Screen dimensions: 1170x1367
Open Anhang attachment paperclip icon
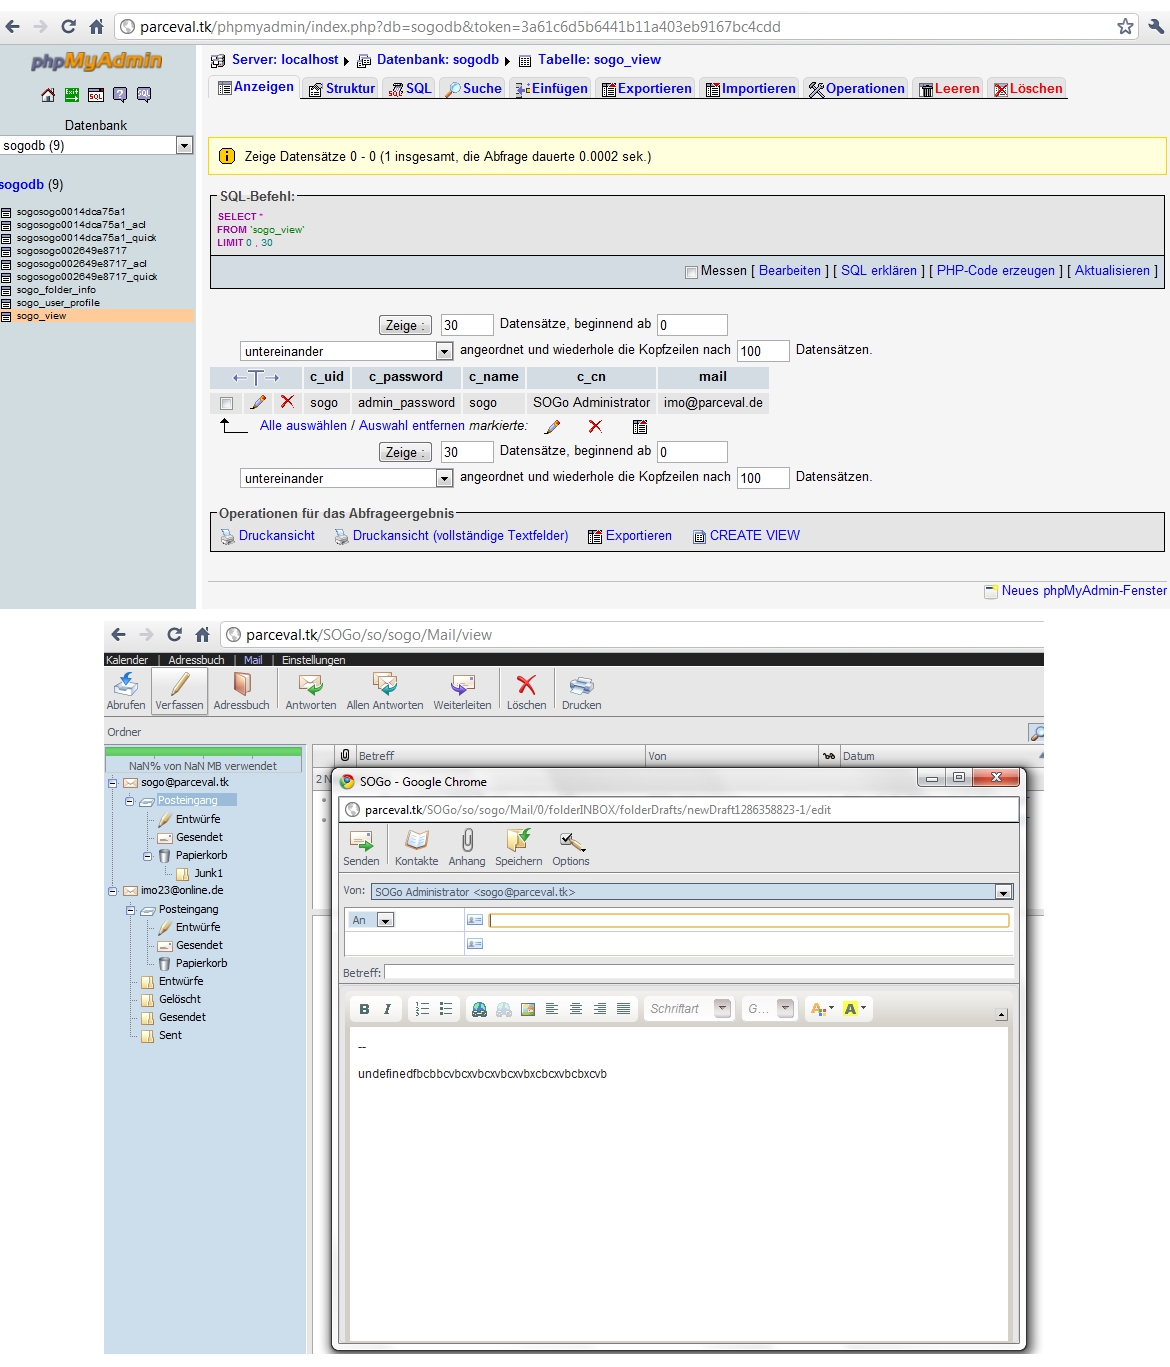(467, 841)
